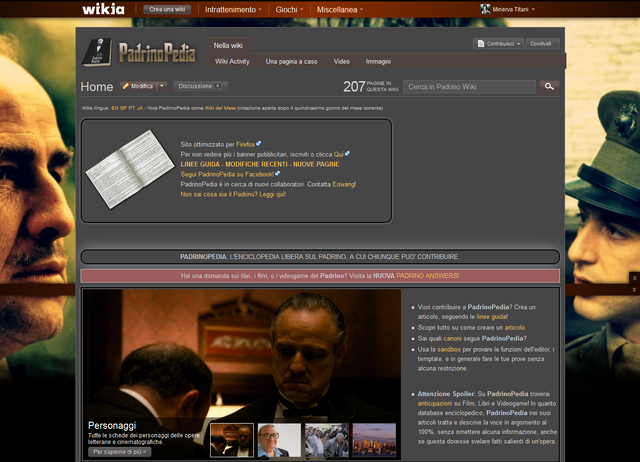Click the SP language link
The width and height of the screenshot is (640, 462).
click(x=123, y=108)
